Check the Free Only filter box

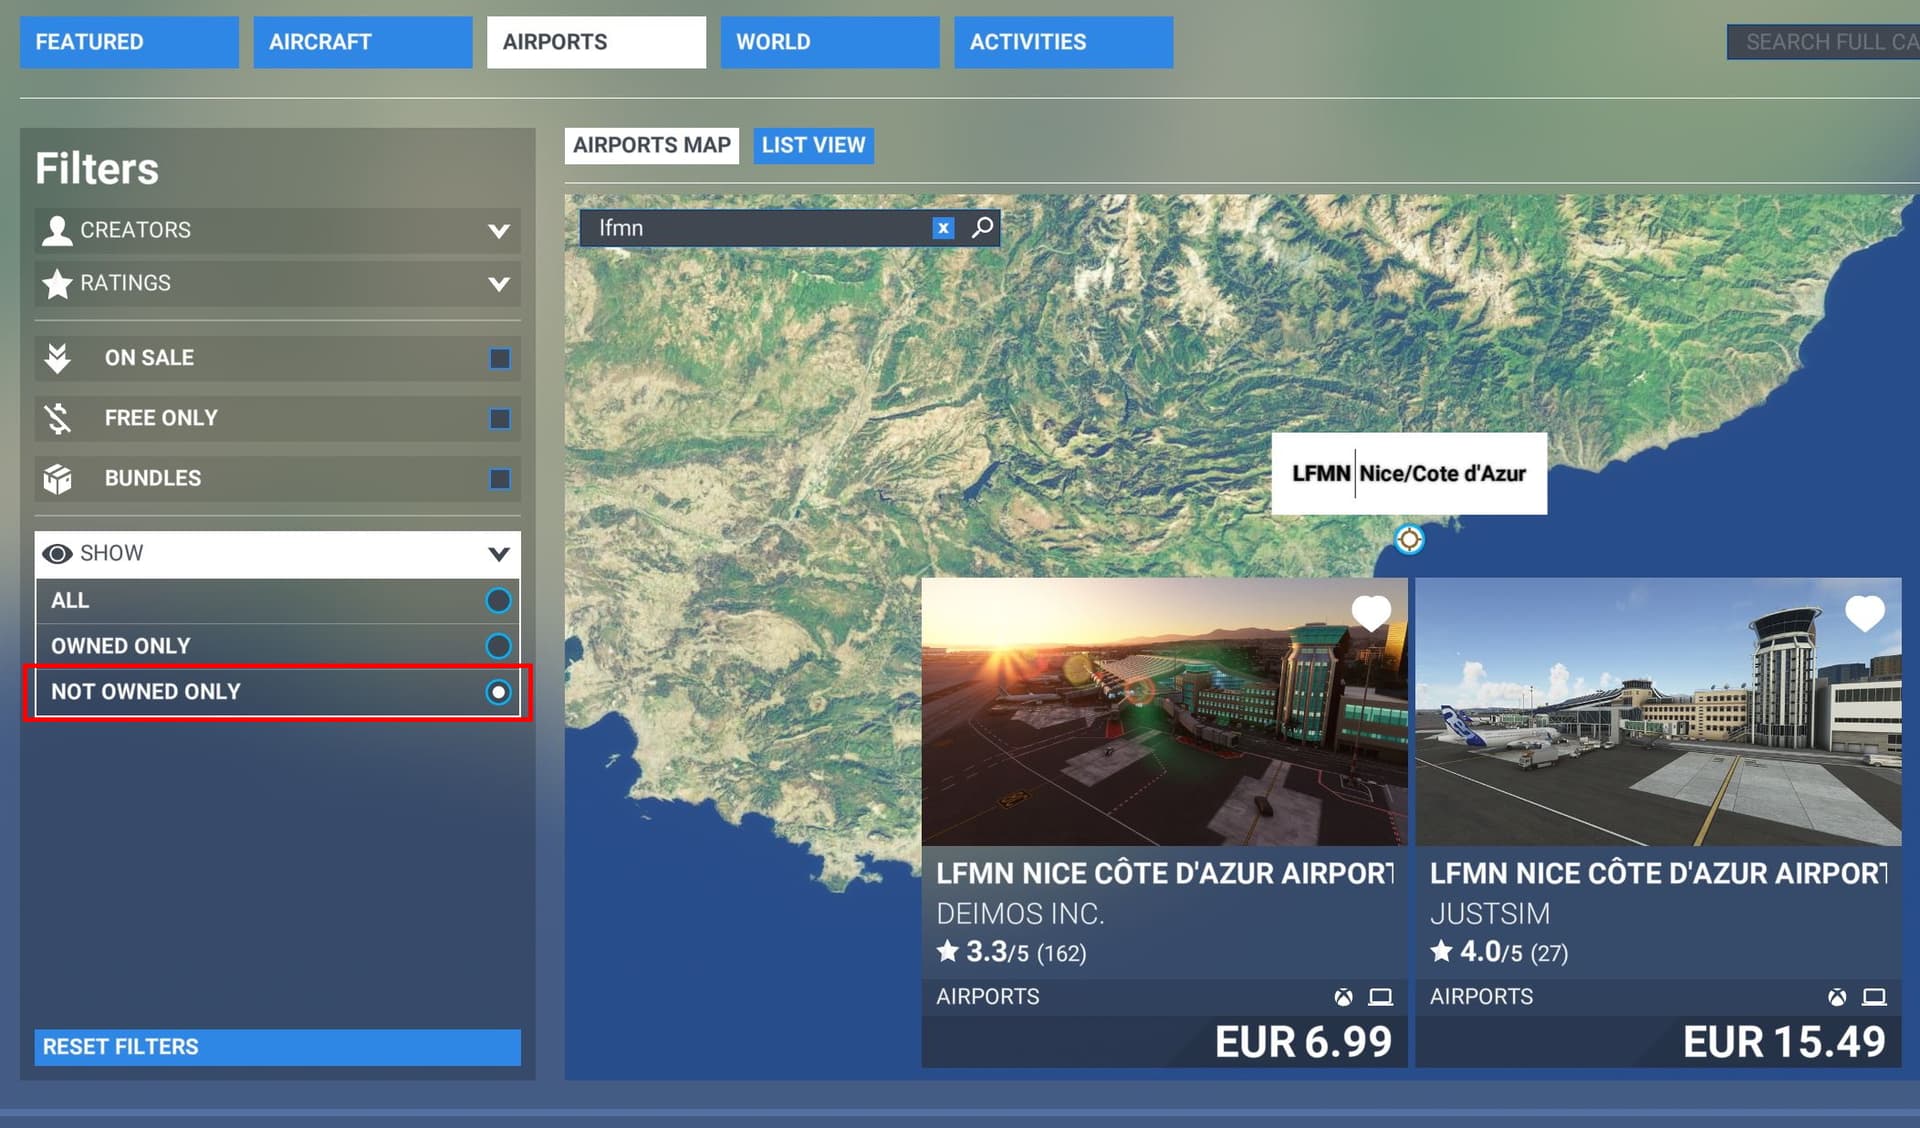click(x=499, y=418)
